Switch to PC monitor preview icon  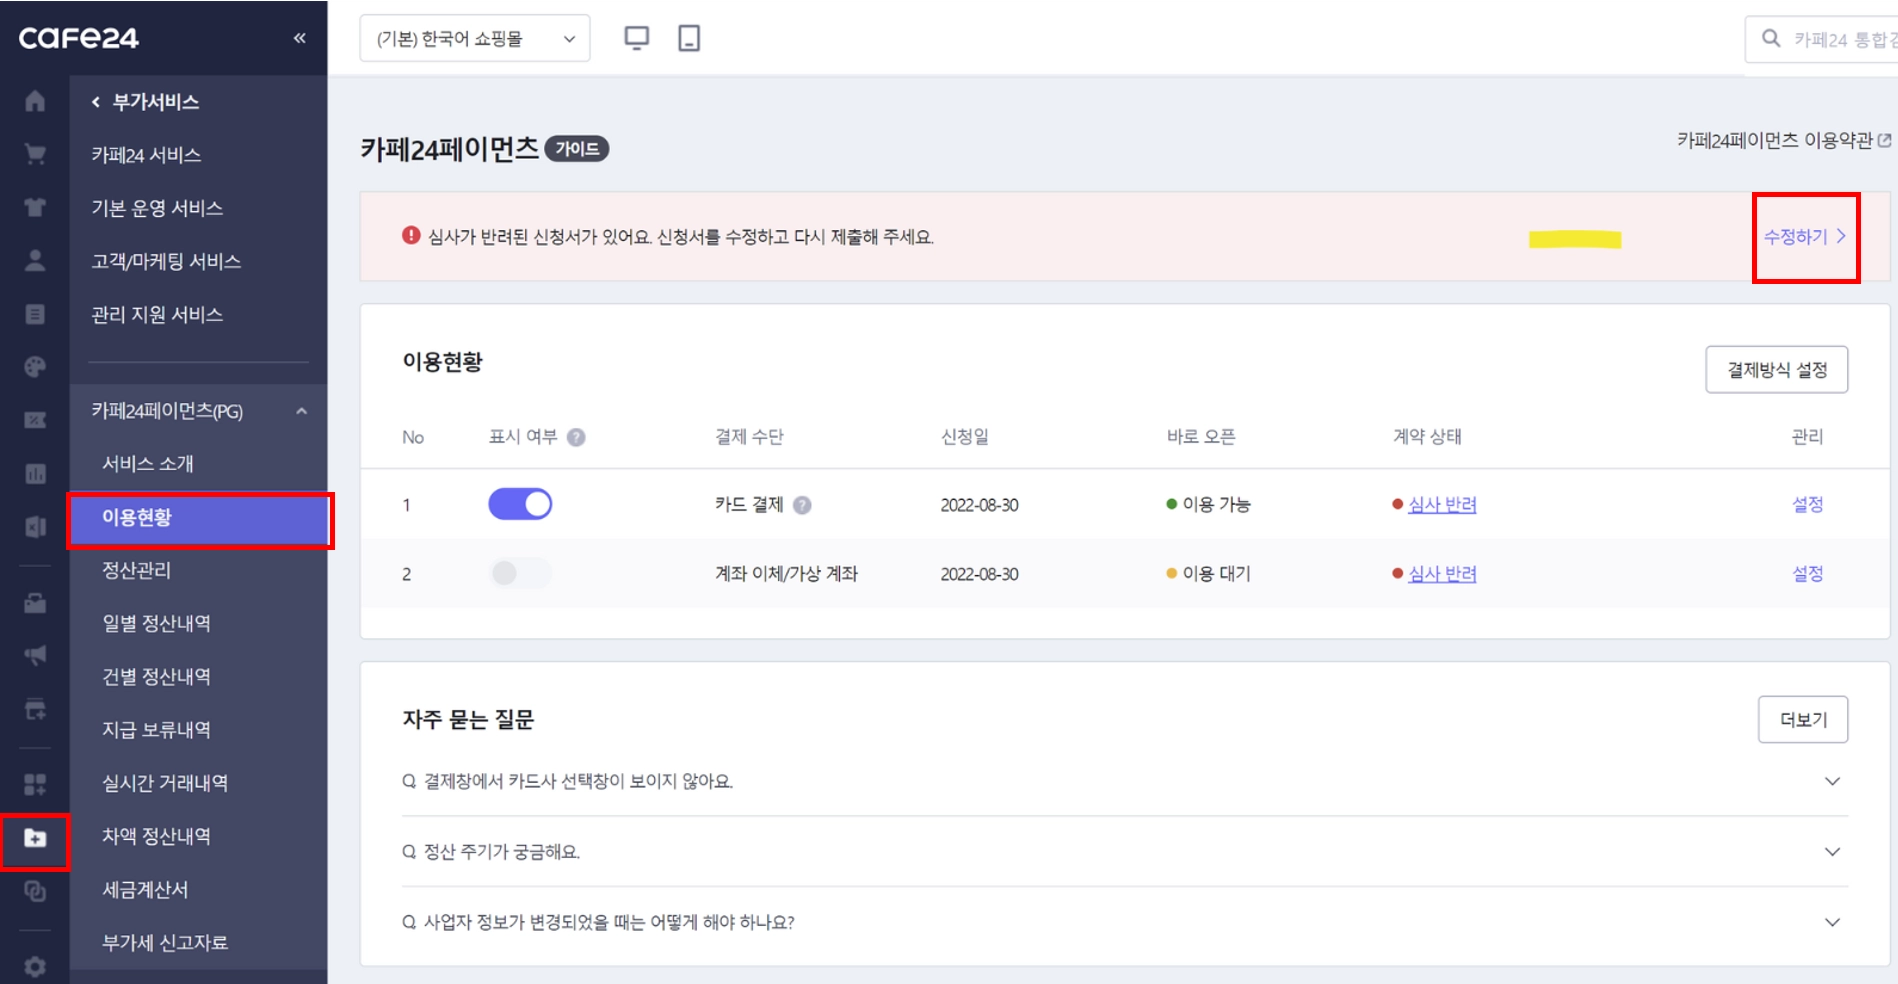(636, 38)
